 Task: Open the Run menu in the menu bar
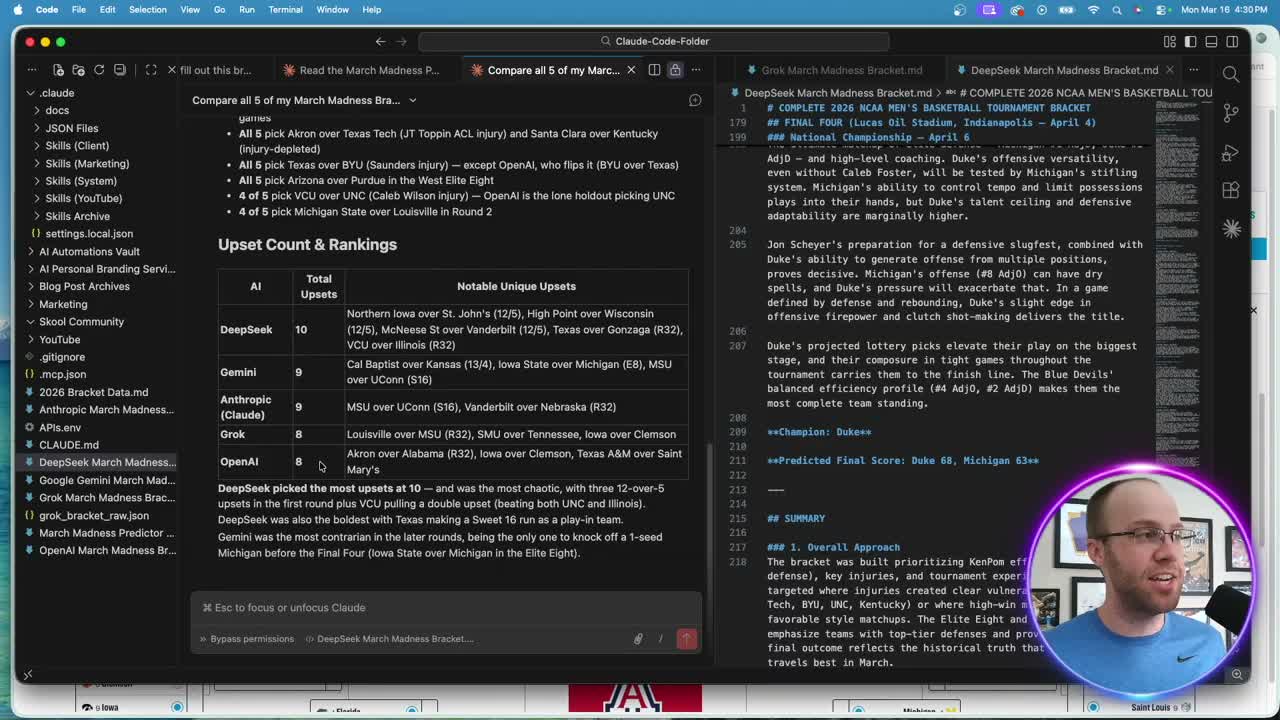pyautogui.click(x=246, y=9)
